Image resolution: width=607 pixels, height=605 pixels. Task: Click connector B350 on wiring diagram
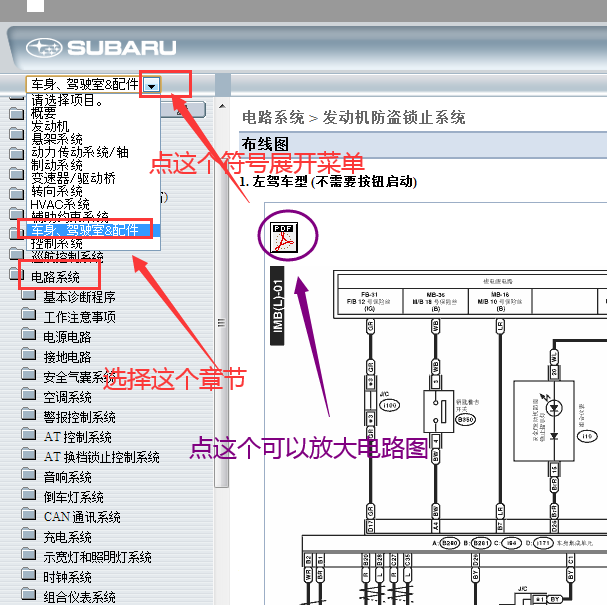pos(465,419)
